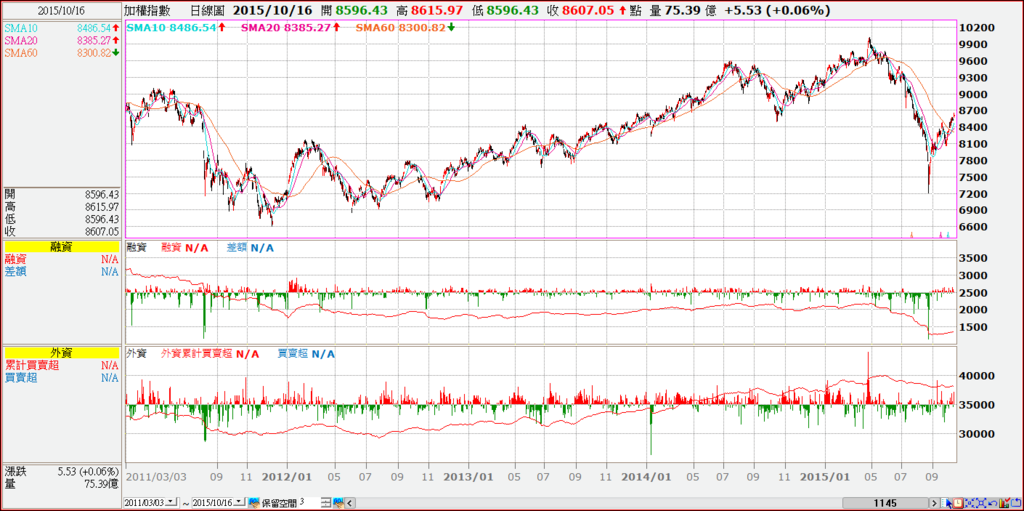Click the yellow 融資 panel header
1024x511 pixels.
pyautogui.click(x=61, y=246)
